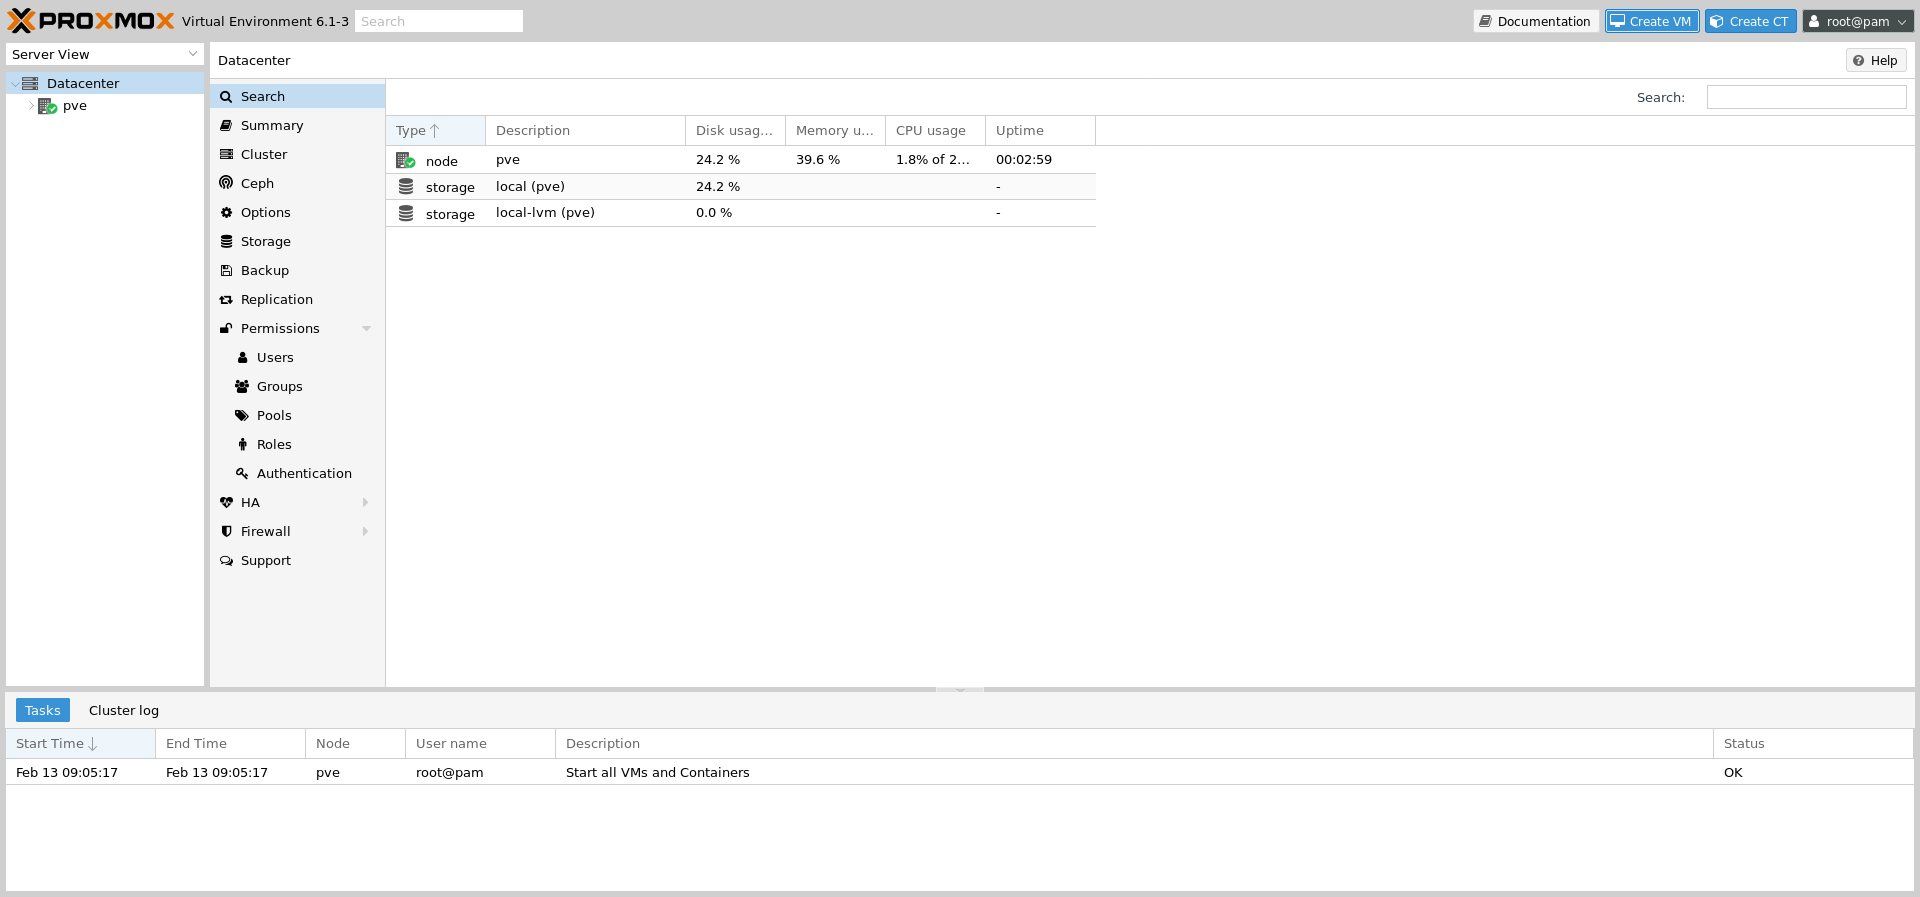Collapse the bottom log panel handle
This screenshot has width=1920, height=897.
pos(960,689)
